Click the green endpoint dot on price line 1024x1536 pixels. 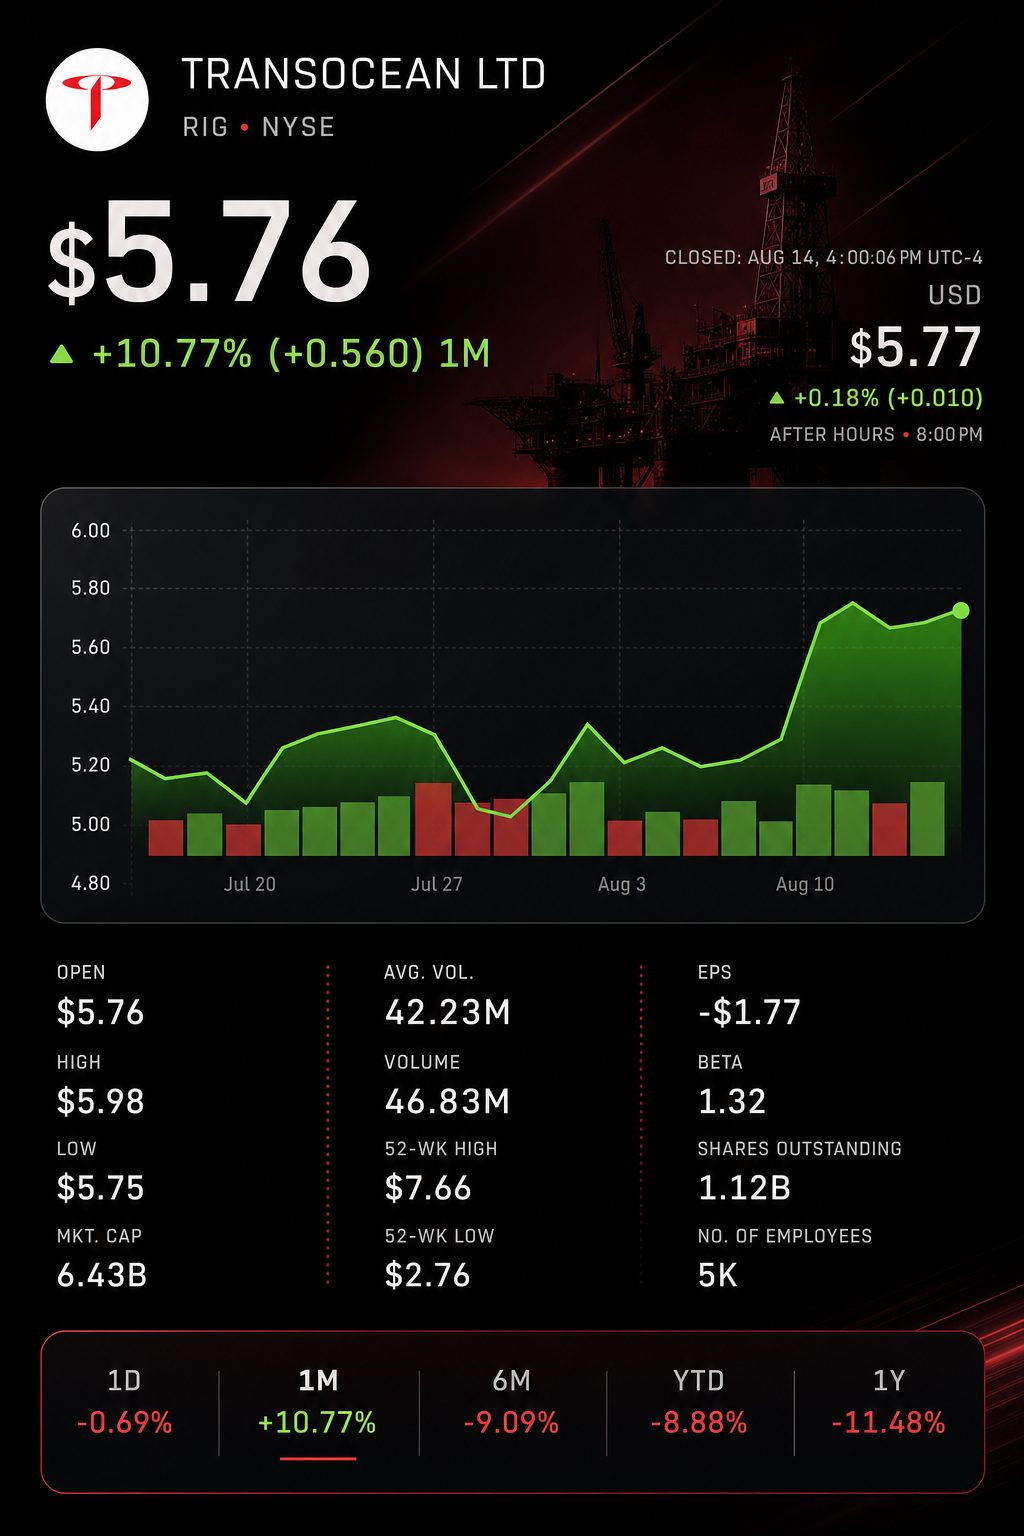tap(961, 611)
